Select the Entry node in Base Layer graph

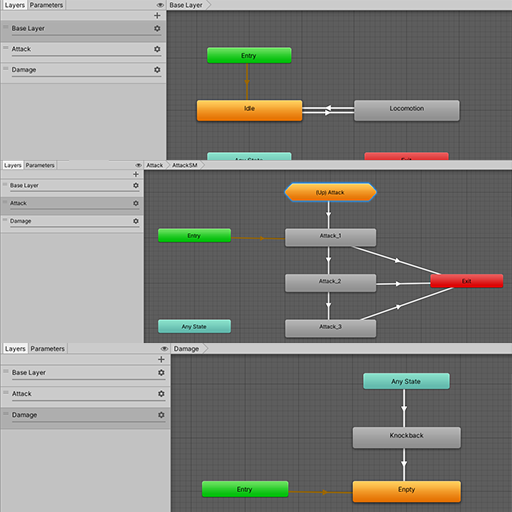click(x=249, y=55)
